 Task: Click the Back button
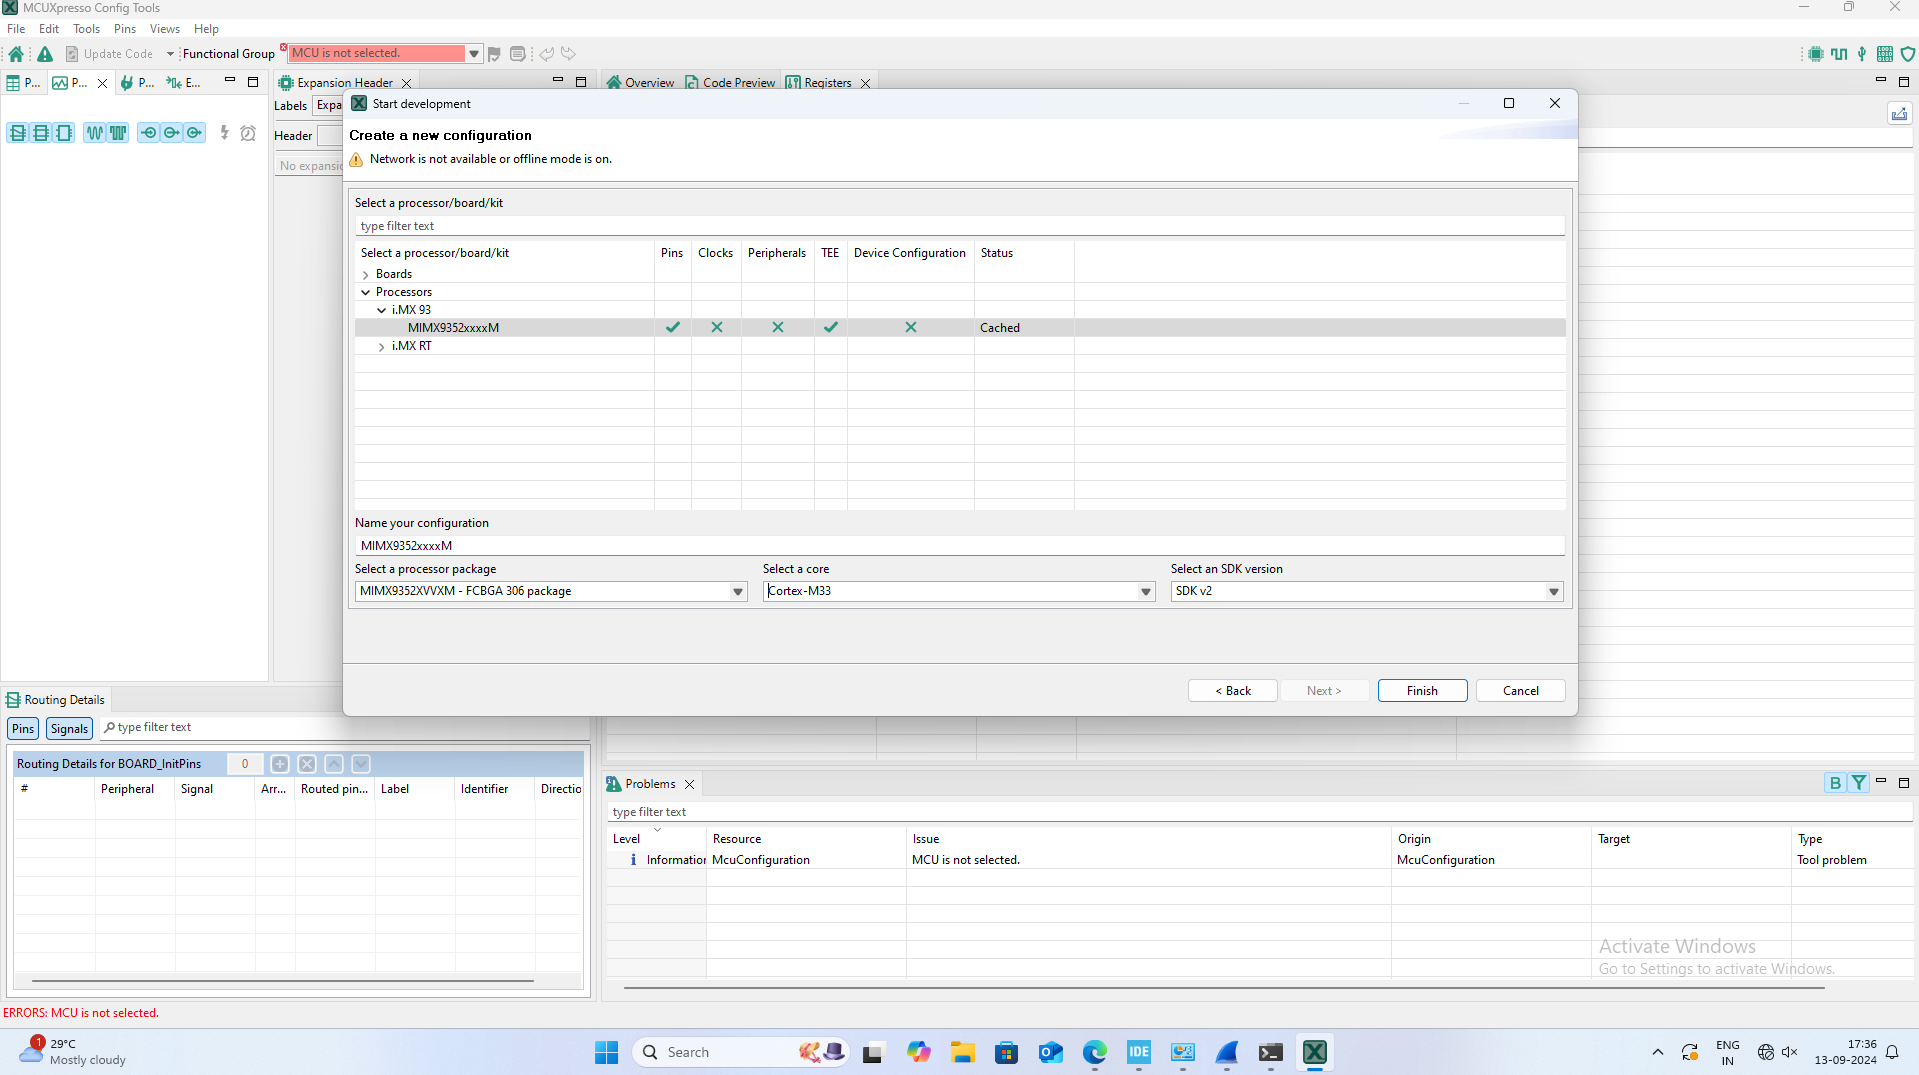pos(1233,691)
